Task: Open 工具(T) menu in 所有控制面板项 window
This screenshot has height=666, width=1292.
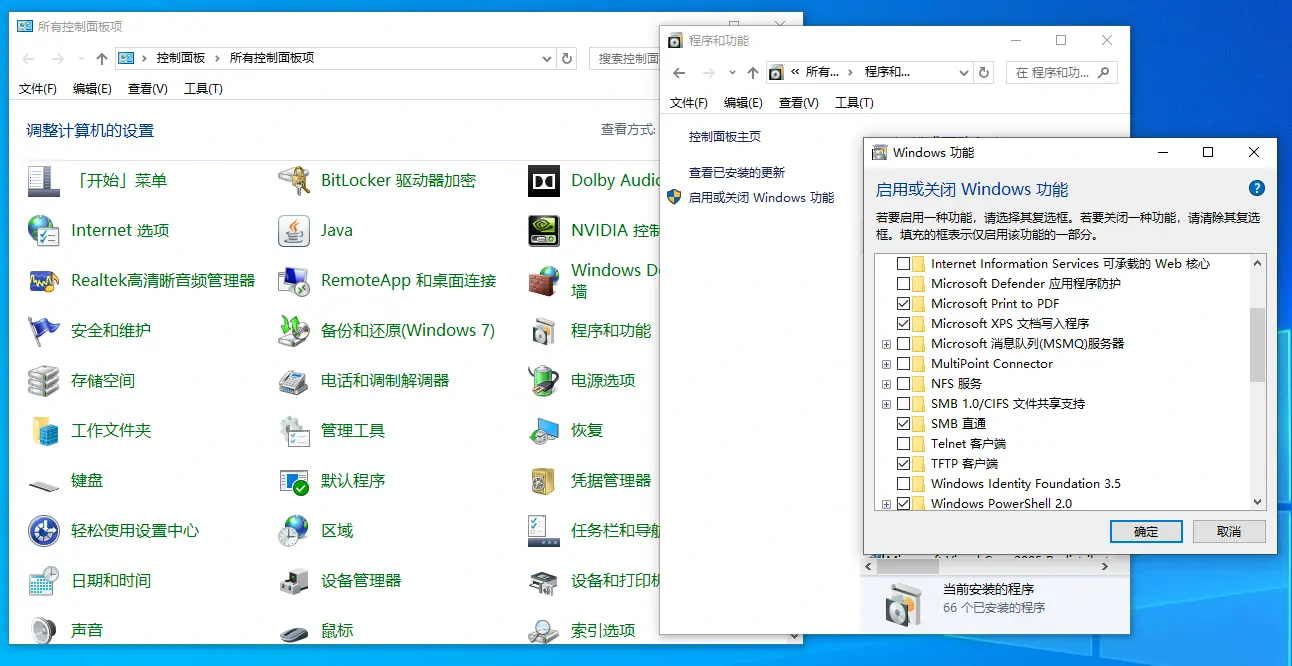Action: (x=203, y=89)
